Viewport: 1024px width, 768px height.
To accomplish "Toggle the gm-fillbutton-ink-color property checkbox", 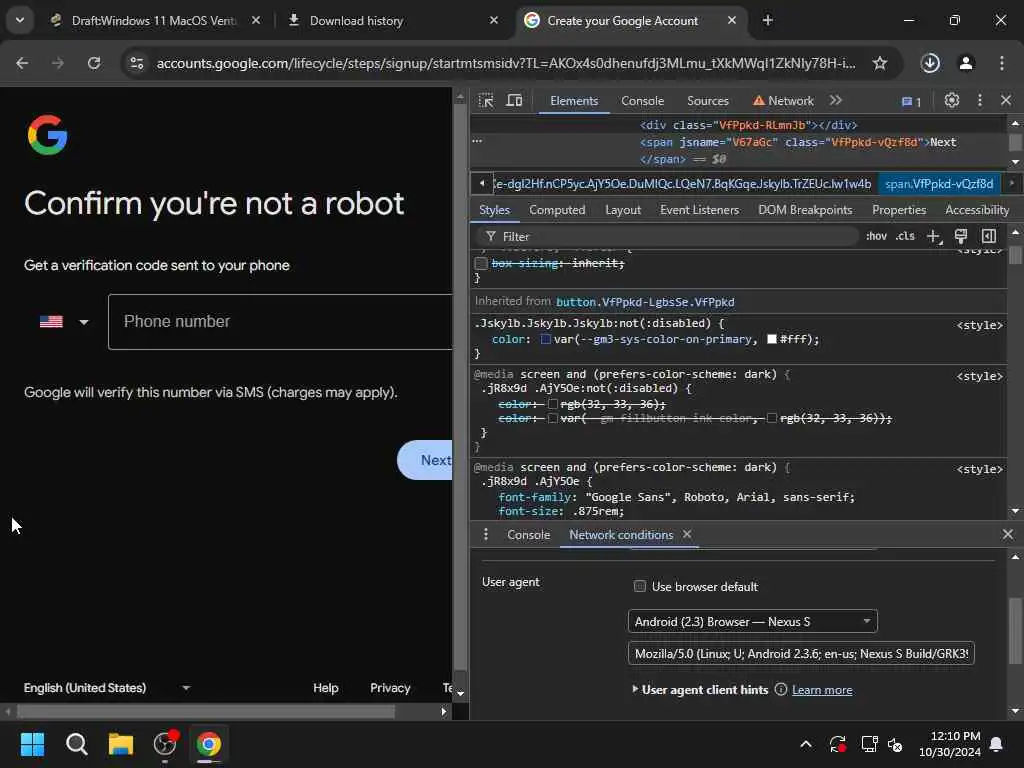I will click(552, 418).
